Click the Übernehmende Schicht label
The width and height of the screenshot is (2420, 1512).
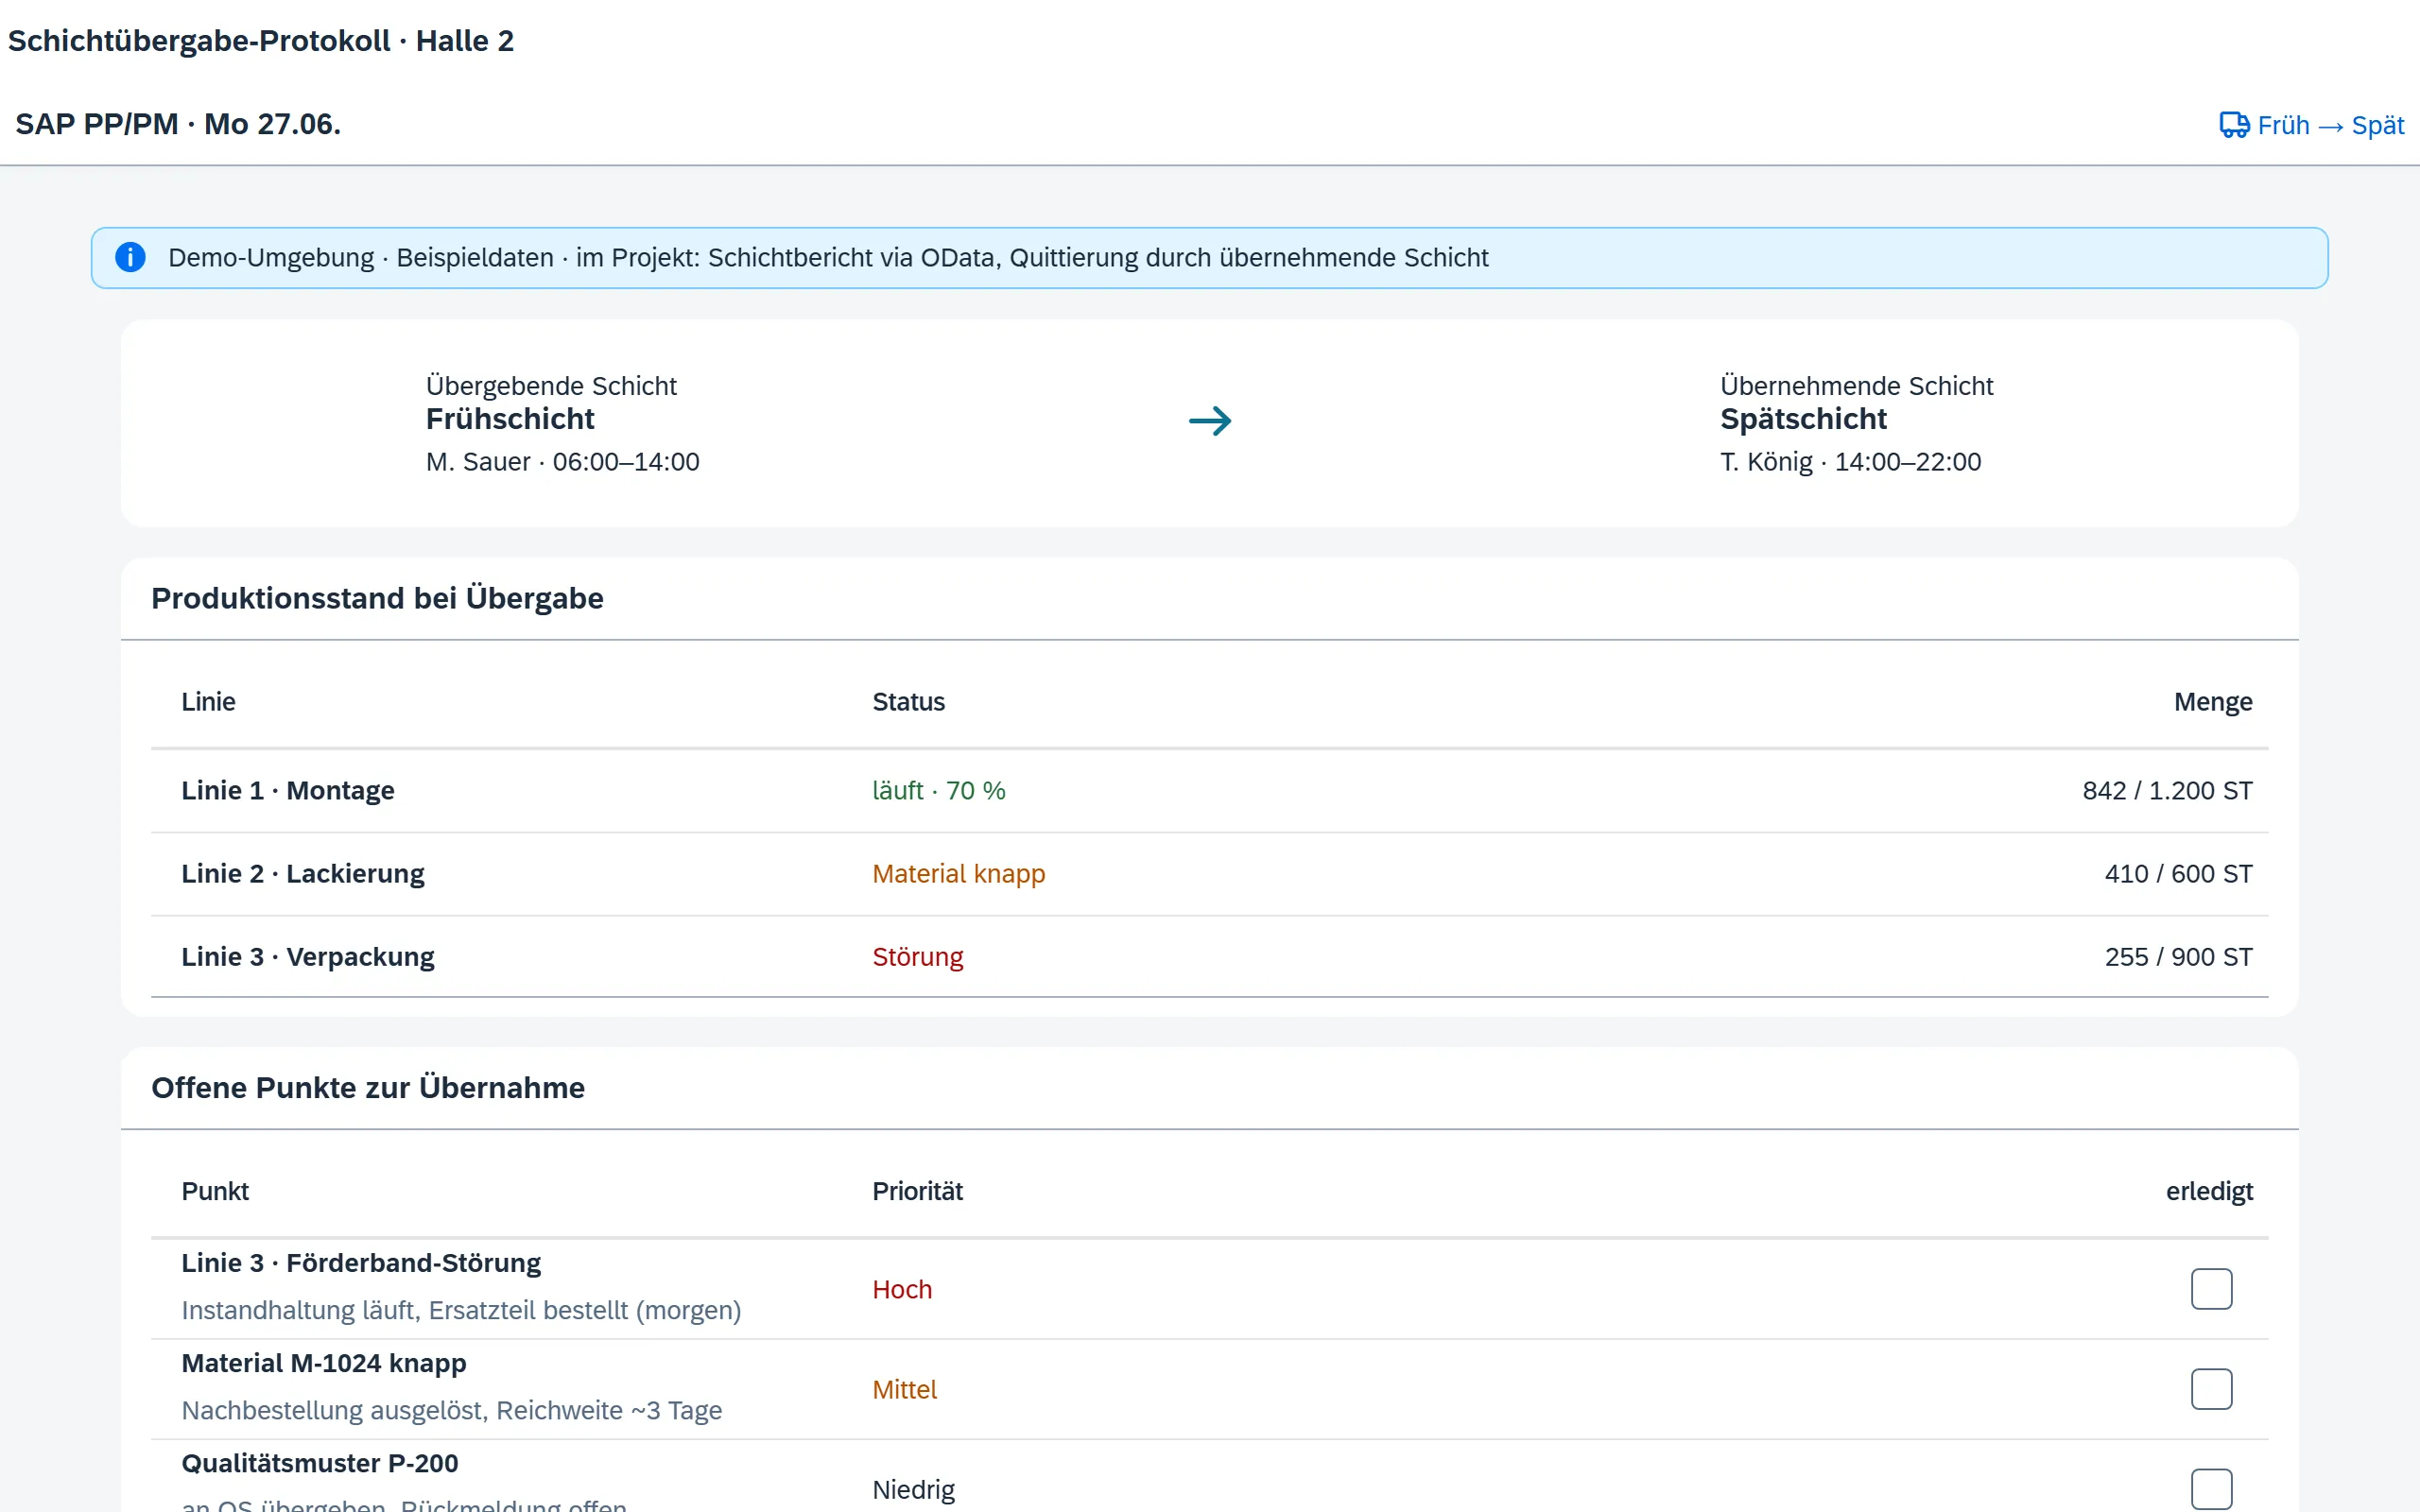click(x=1856, y=386)
